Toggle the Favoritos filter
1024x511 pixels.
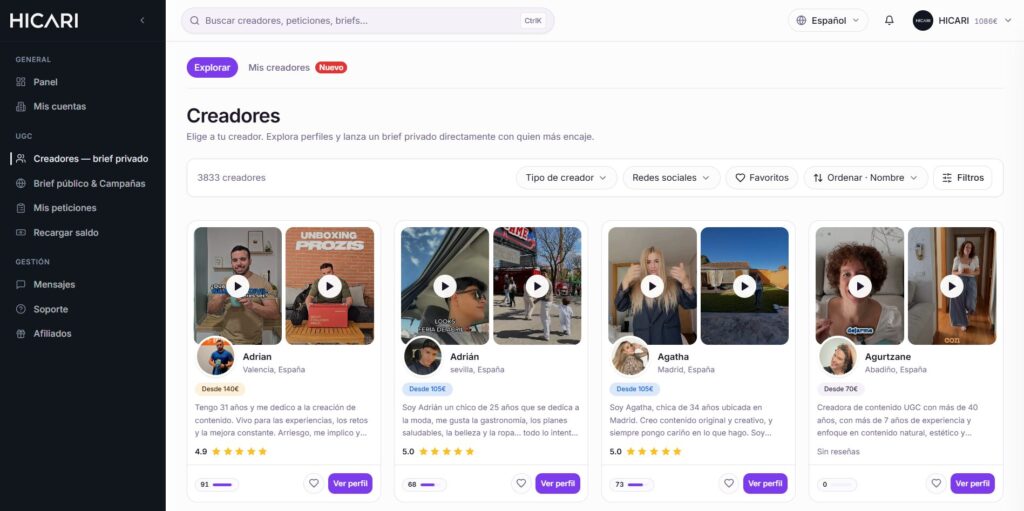pyautogui.click(x=761, y=178)
